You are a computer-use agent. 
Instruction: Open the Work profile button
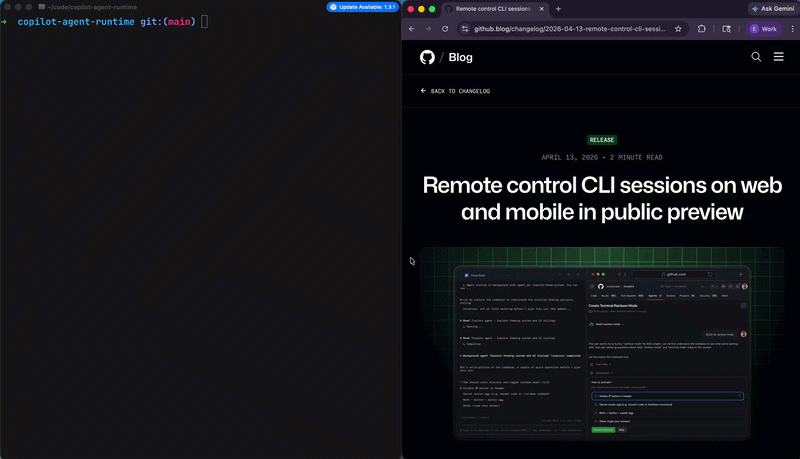(763, 29)
